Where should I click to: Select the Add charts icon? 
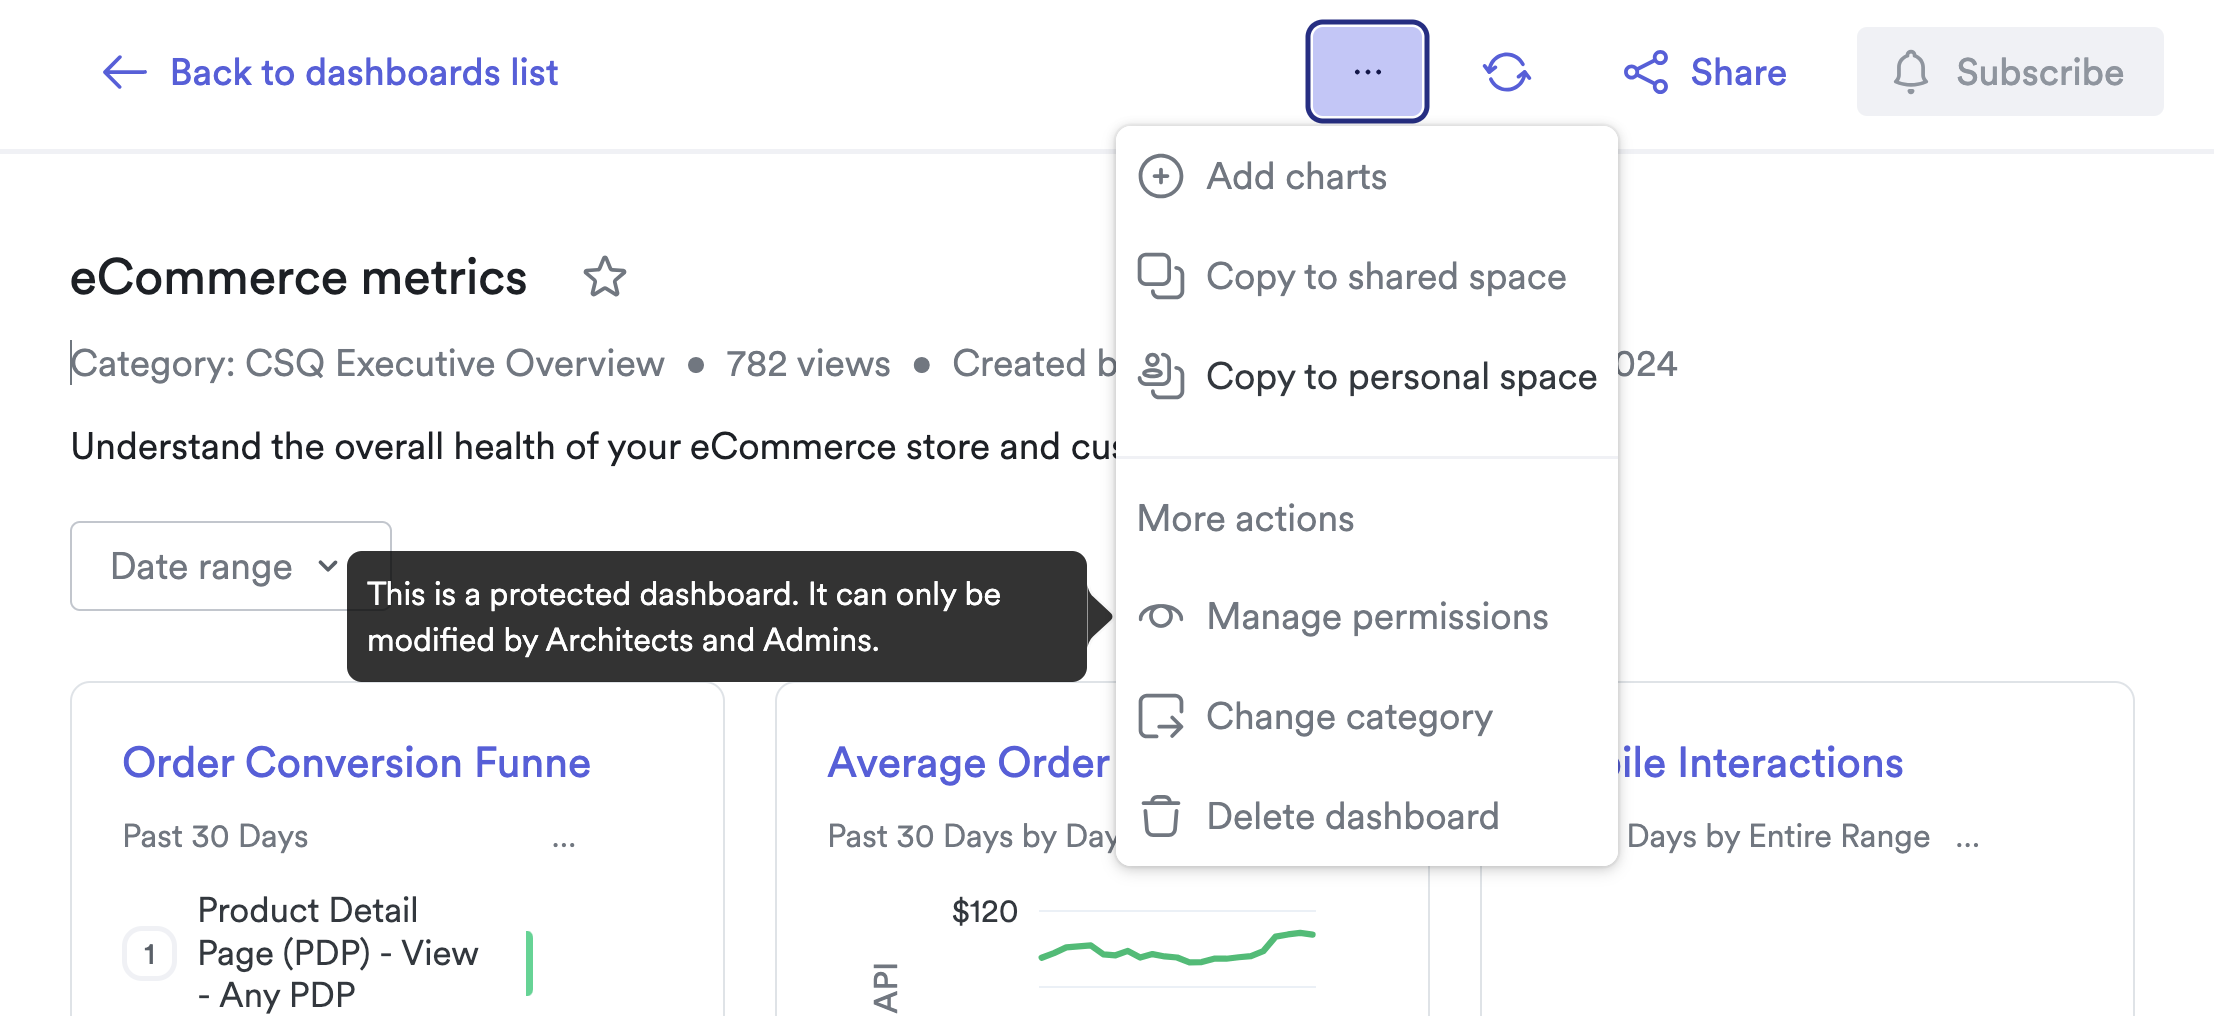point(1160,175)
